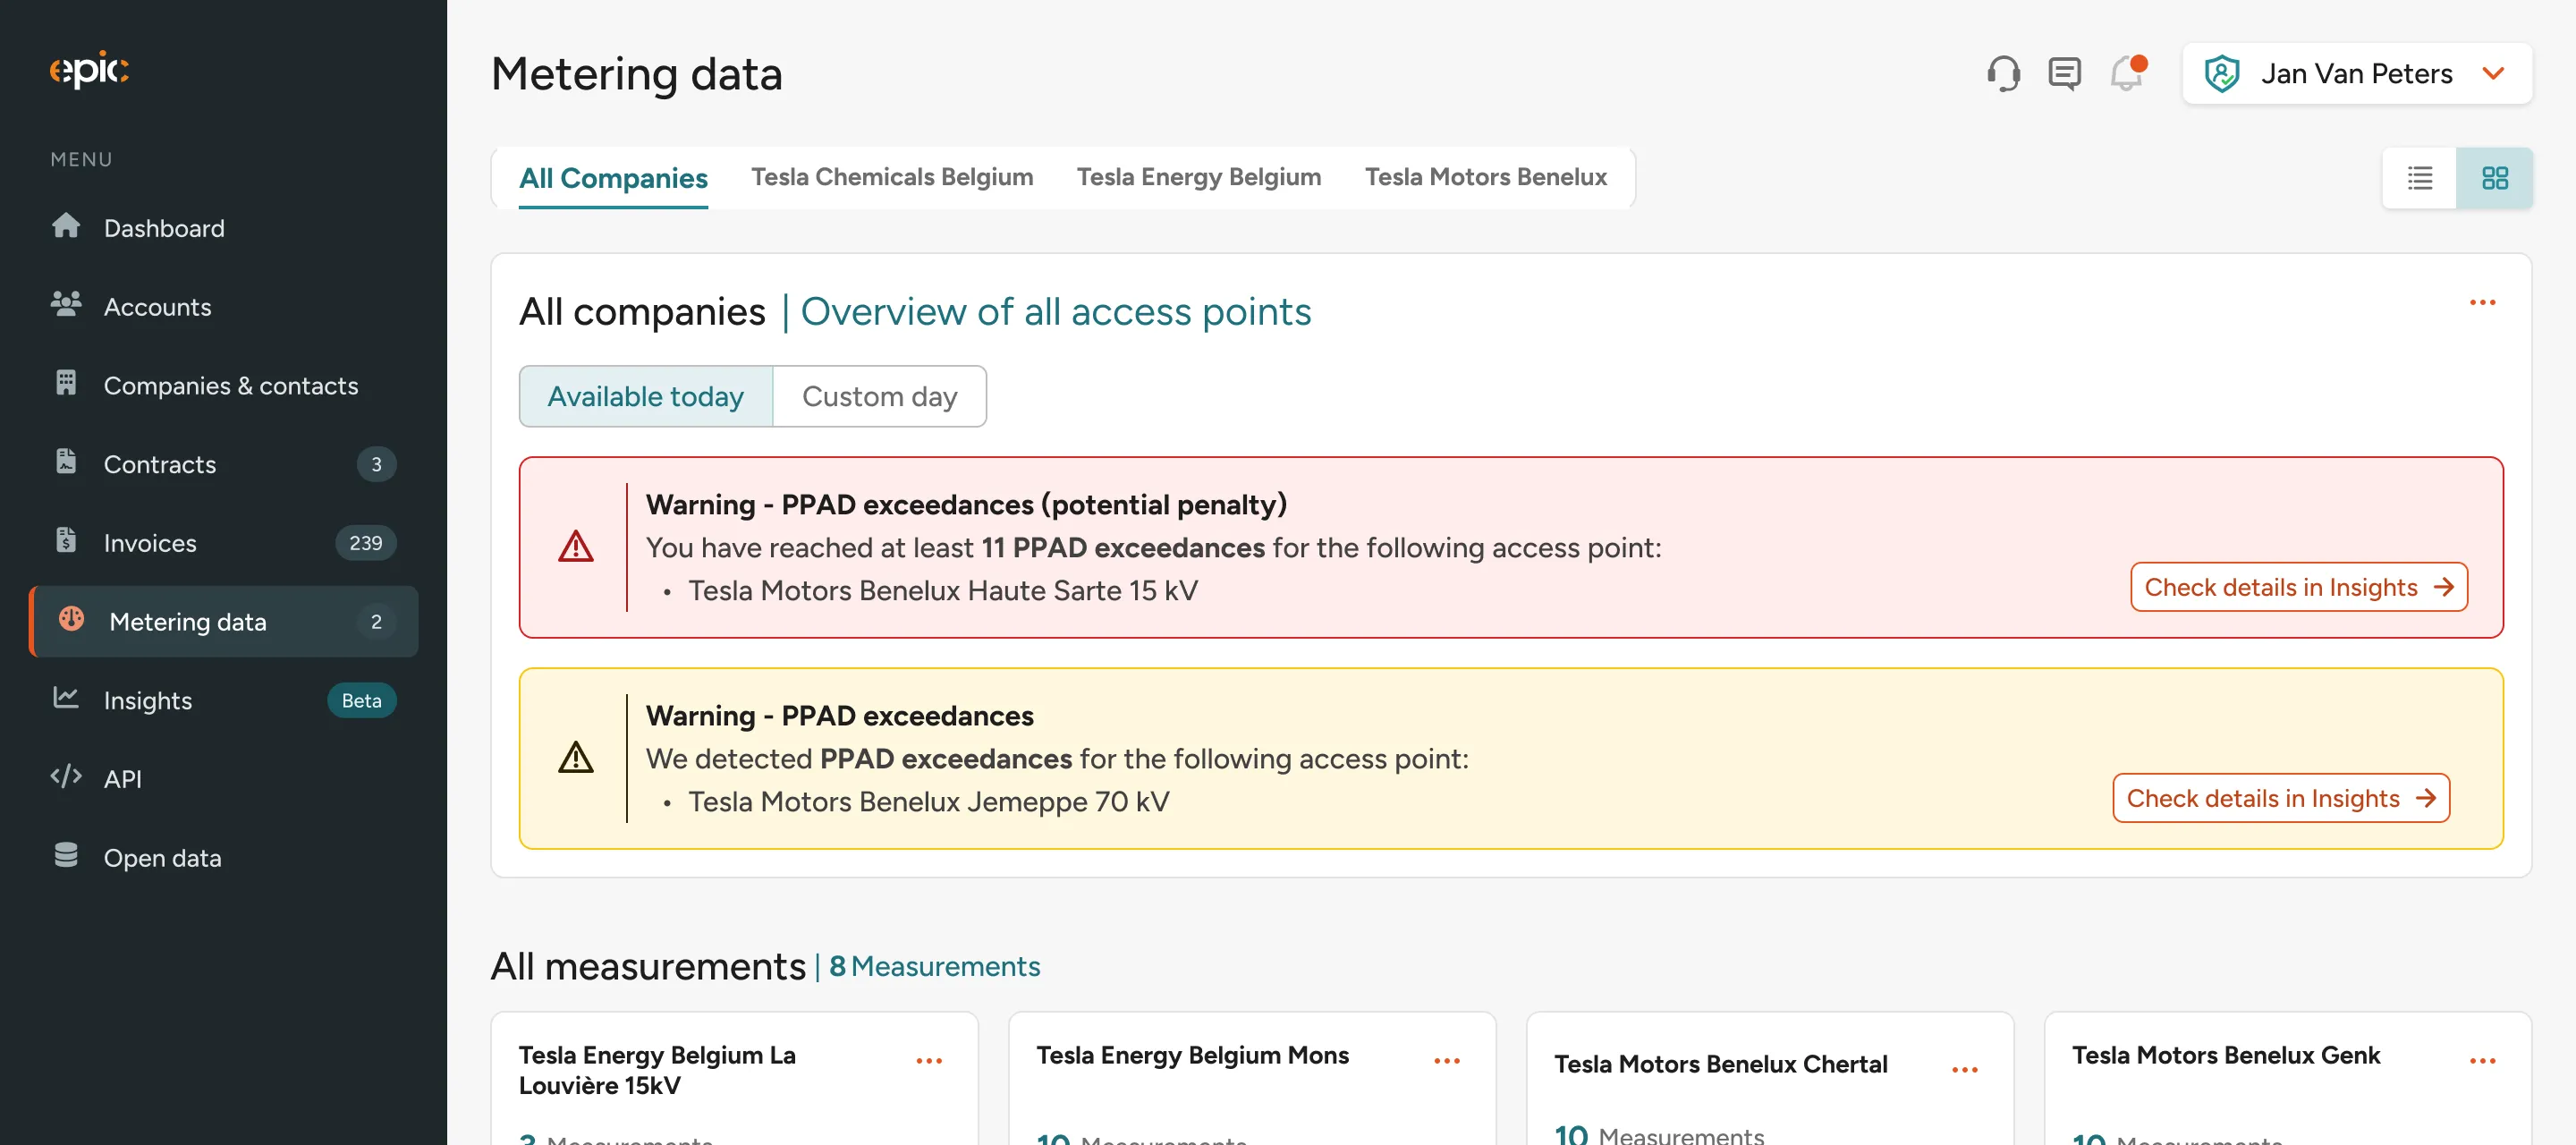Open the chat messages icon

pyautogui.click(x=2064, y=73)
